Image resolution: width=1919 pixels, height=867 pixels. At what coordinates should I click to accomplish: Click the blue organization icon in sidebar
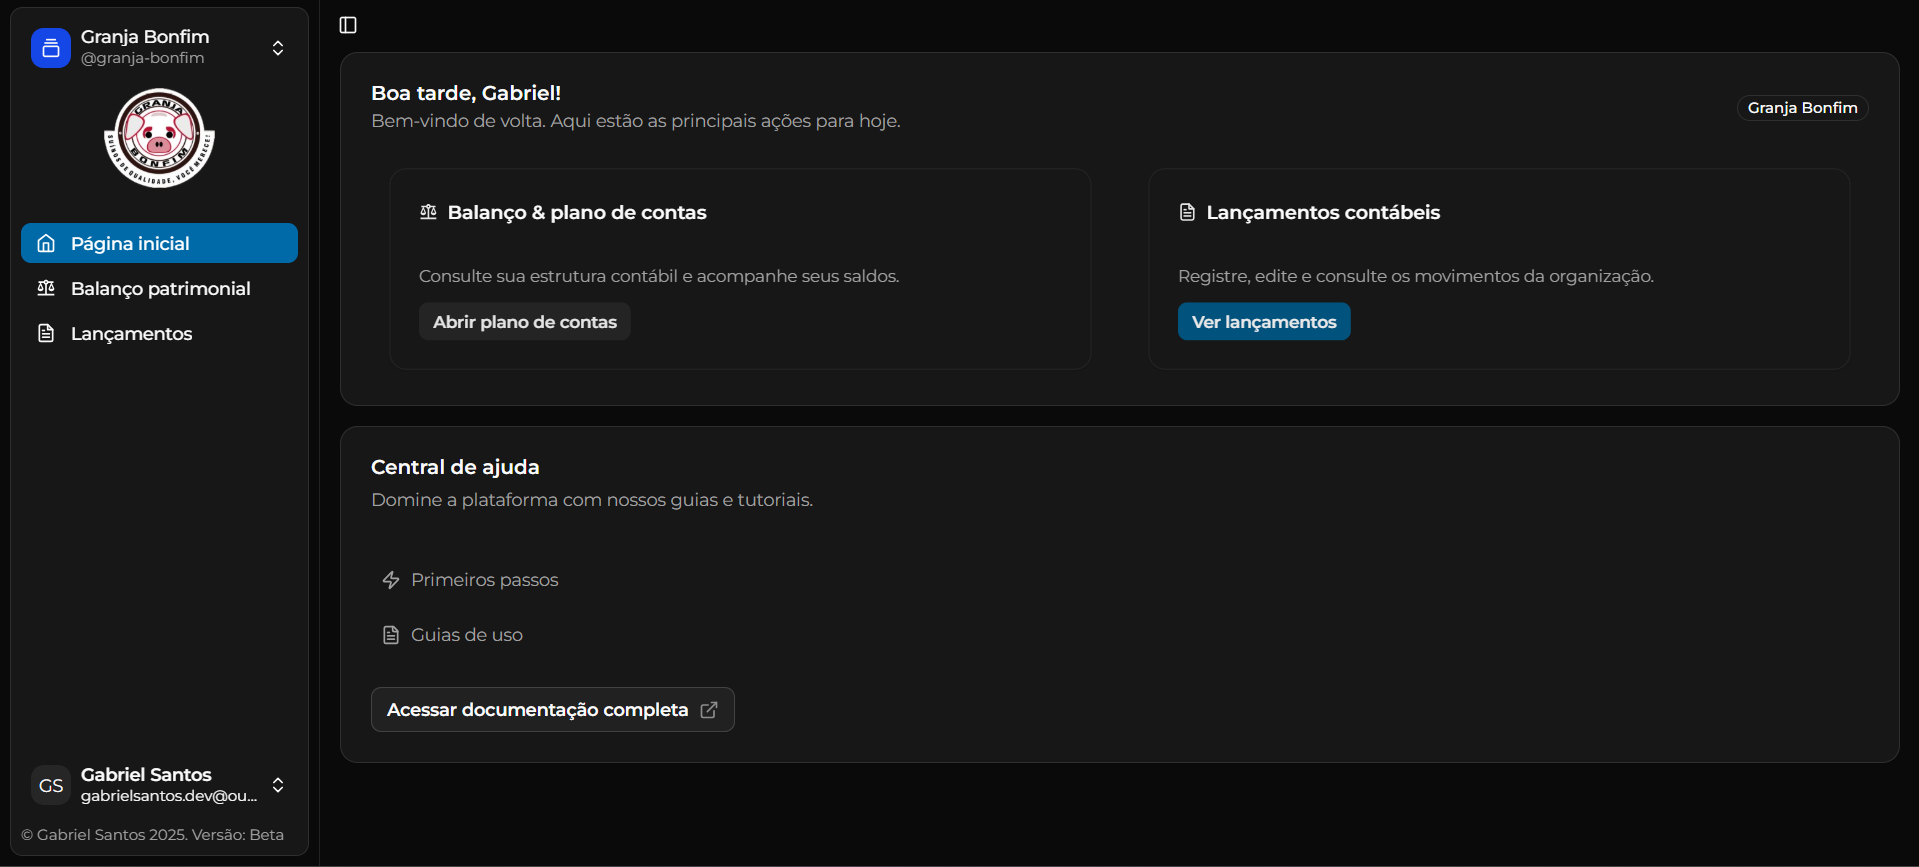[51, 48]
